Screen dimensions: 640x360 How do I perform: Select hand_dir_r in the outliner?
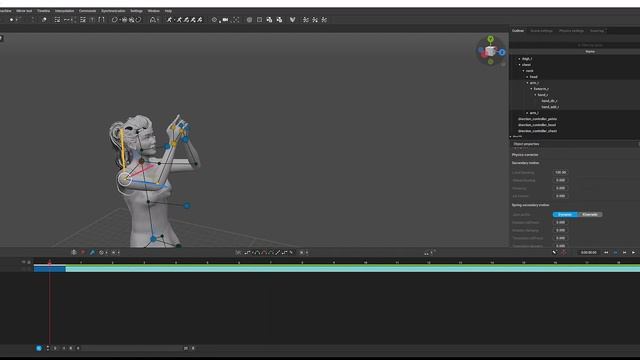(x=549, y=101)
